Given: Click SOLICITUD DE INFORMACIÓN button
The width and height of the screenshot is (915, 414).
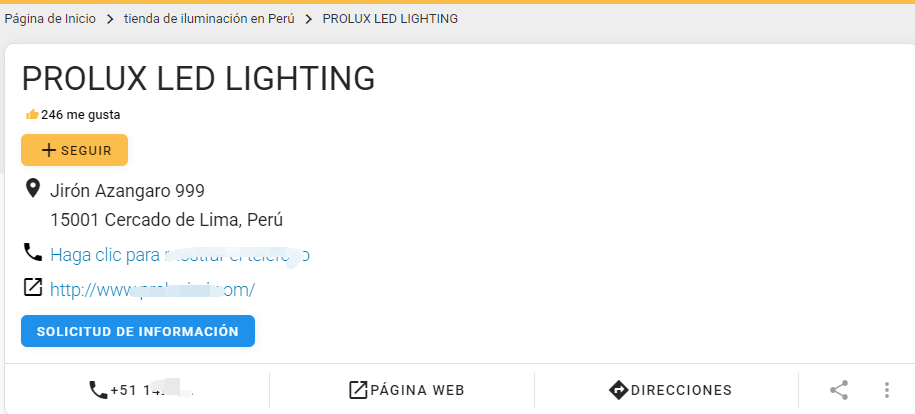Looking at the screenshot, I should tap(138, 331).
